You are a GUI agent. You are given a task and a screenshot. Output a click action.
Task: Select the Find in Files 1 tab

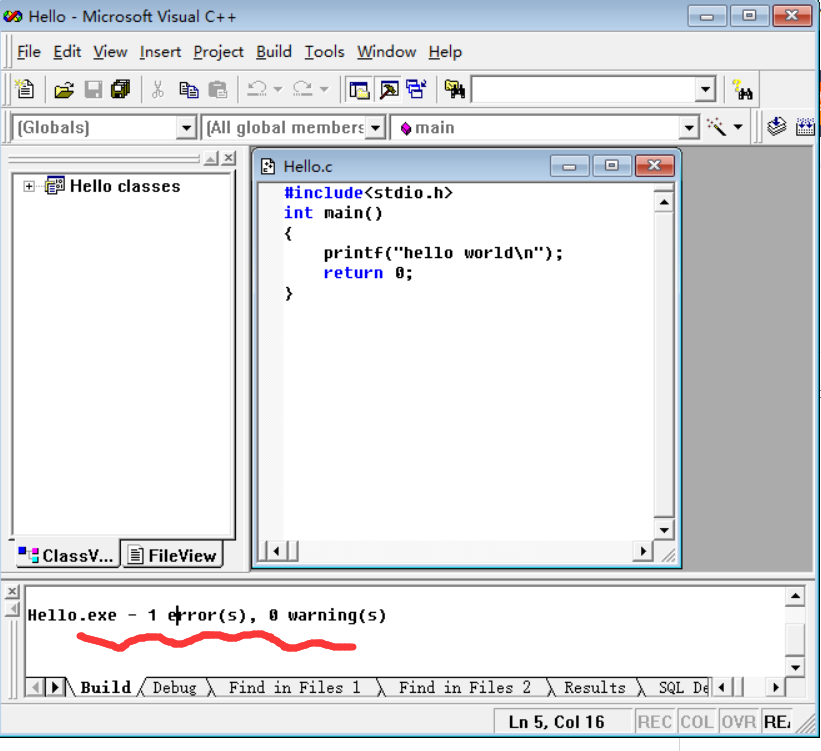pyautogui.click(x=294, y=687)
